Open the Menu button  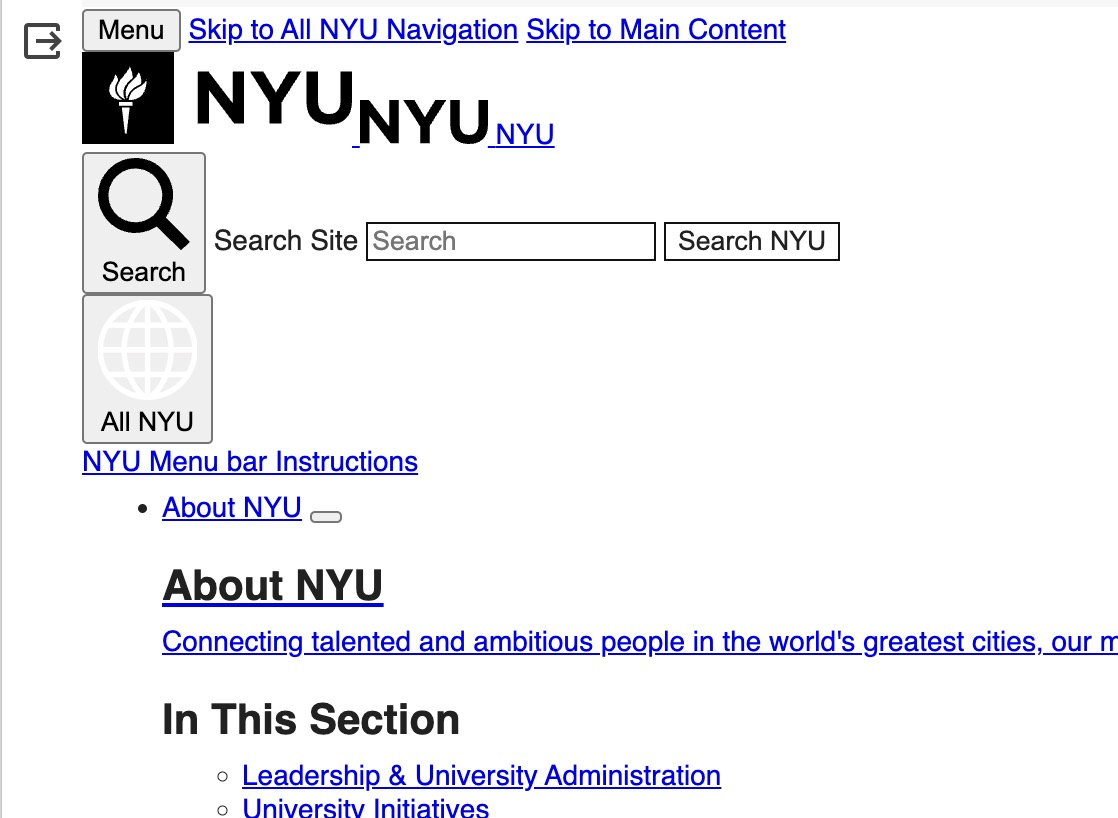coord(131,30)
